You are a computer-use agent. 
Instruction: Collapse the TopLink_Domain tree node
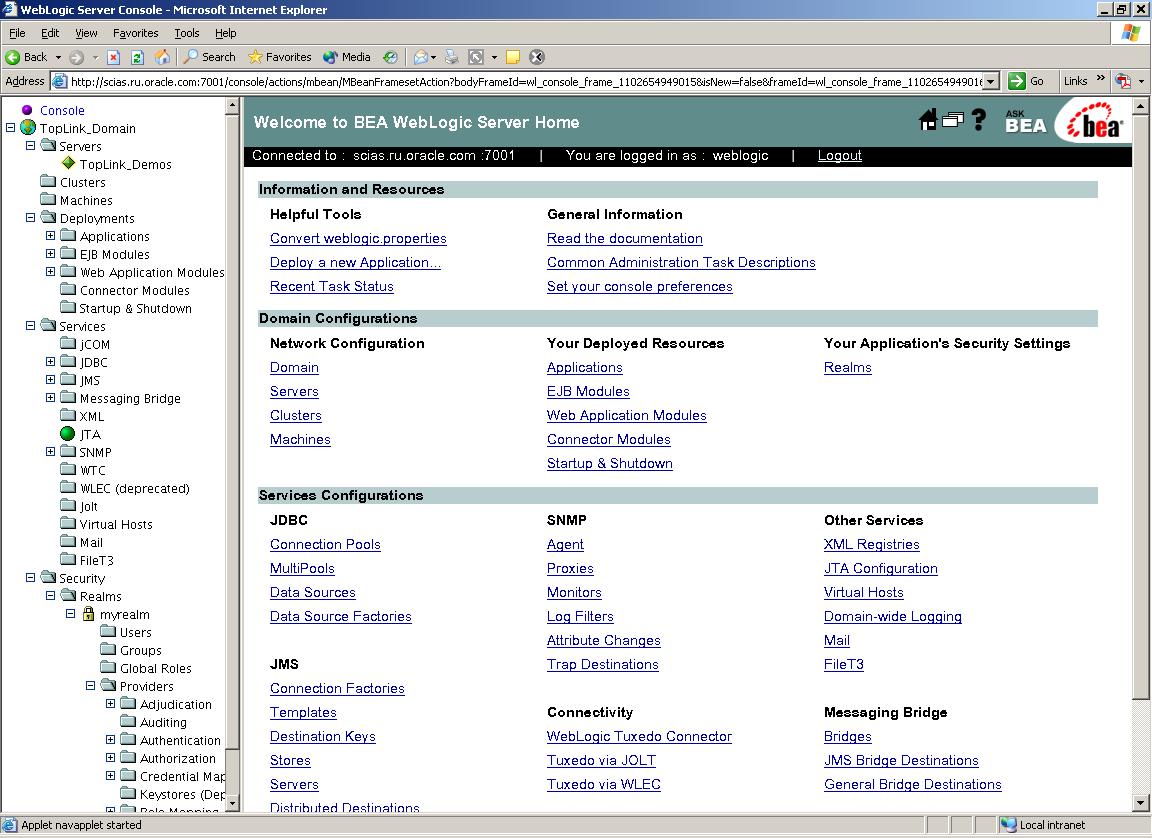pos(10,127)
